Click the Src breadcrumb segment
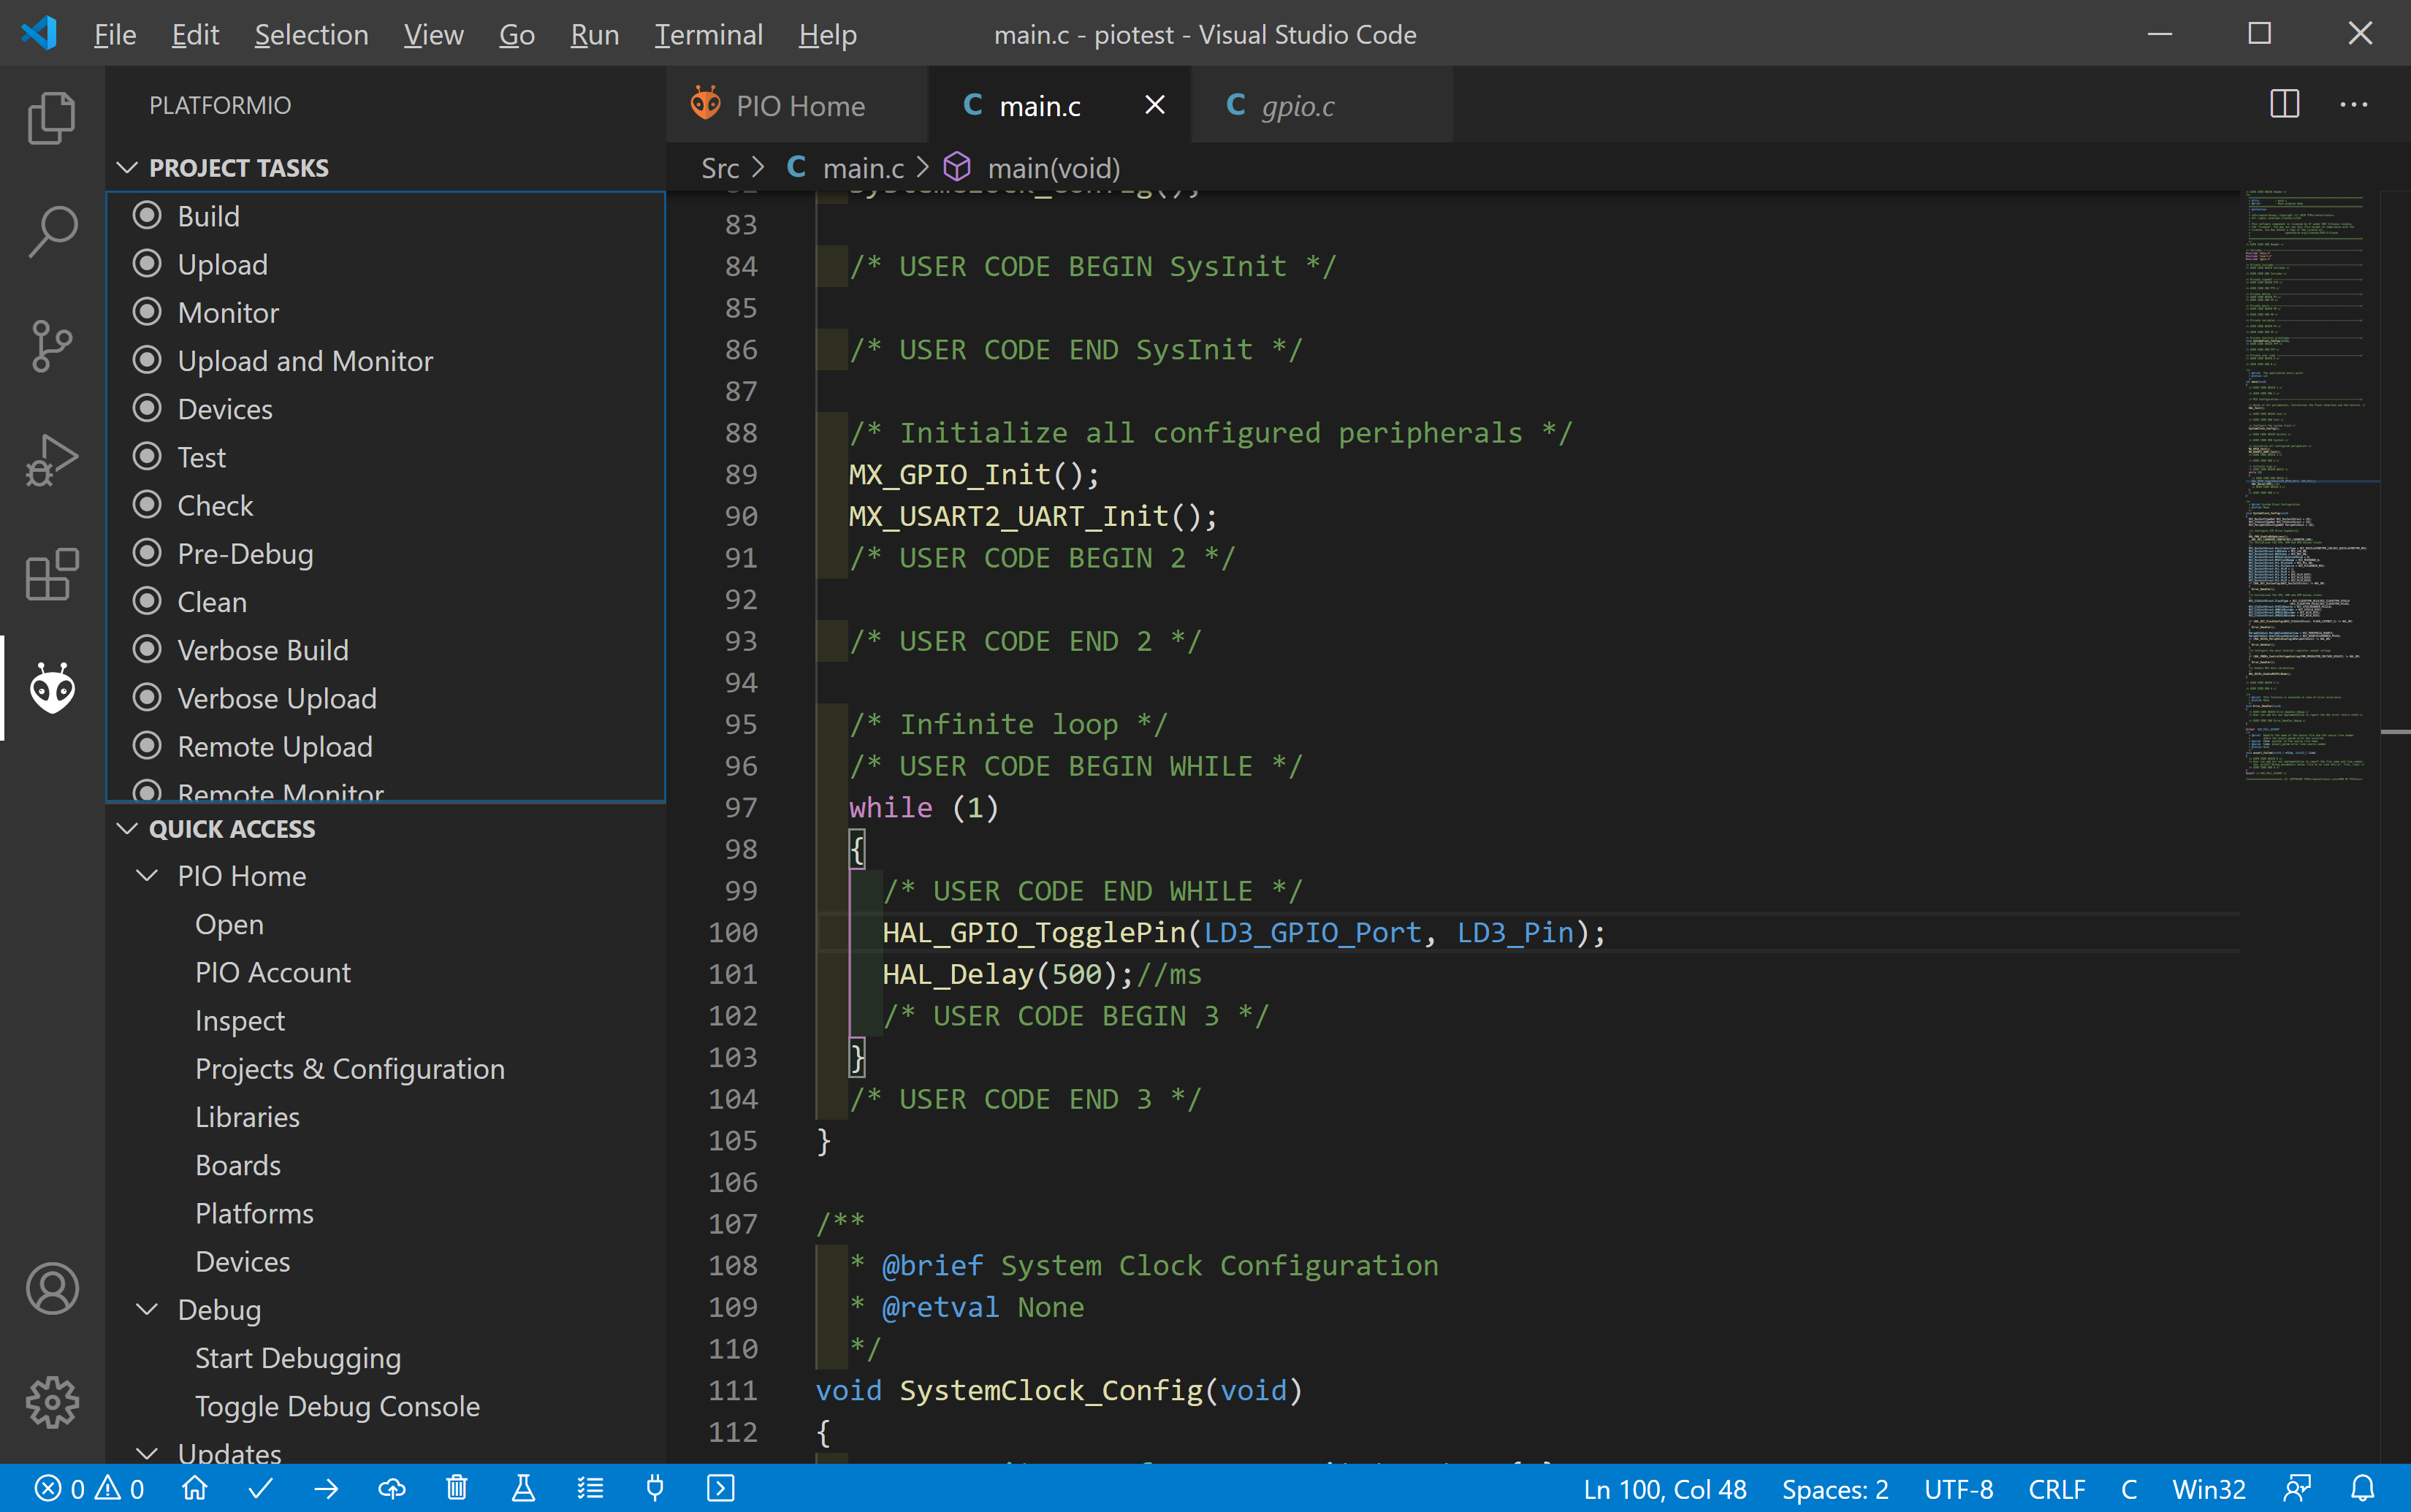Screen dimensions: 2411x1512 720,167
